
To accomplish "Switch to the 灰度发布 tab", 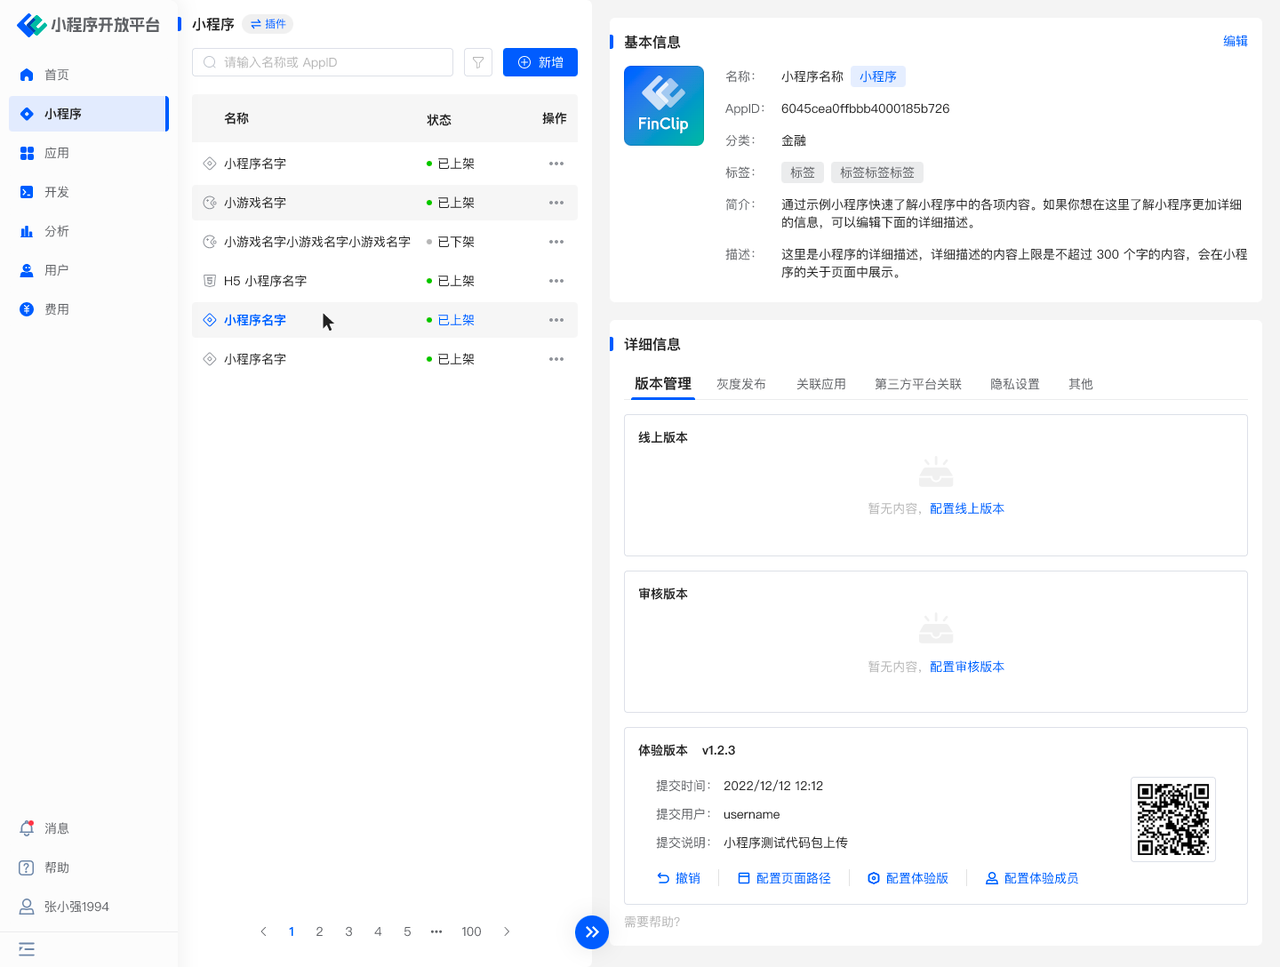I will point(741,384).
